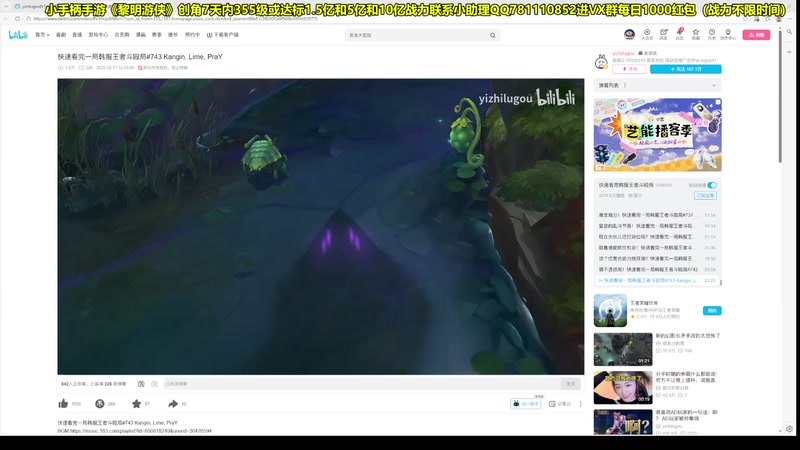This screenshot has height=450, width=800.
Task: Click the bilibili logo in the header
Action: point(18,35)
